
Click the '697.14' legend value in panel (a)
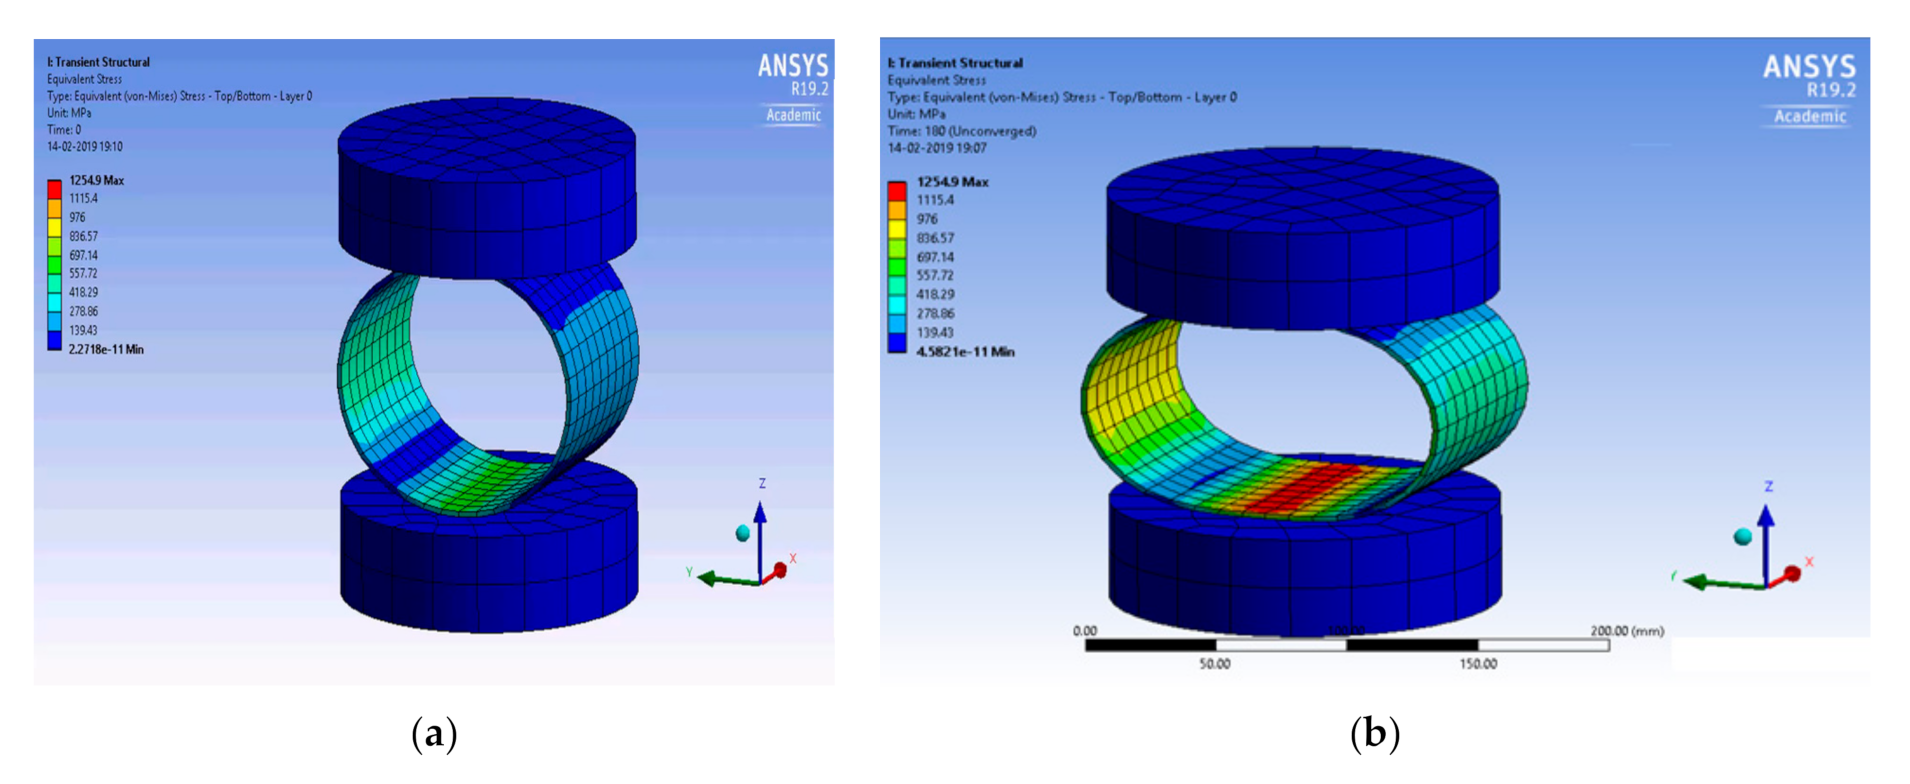83,256
